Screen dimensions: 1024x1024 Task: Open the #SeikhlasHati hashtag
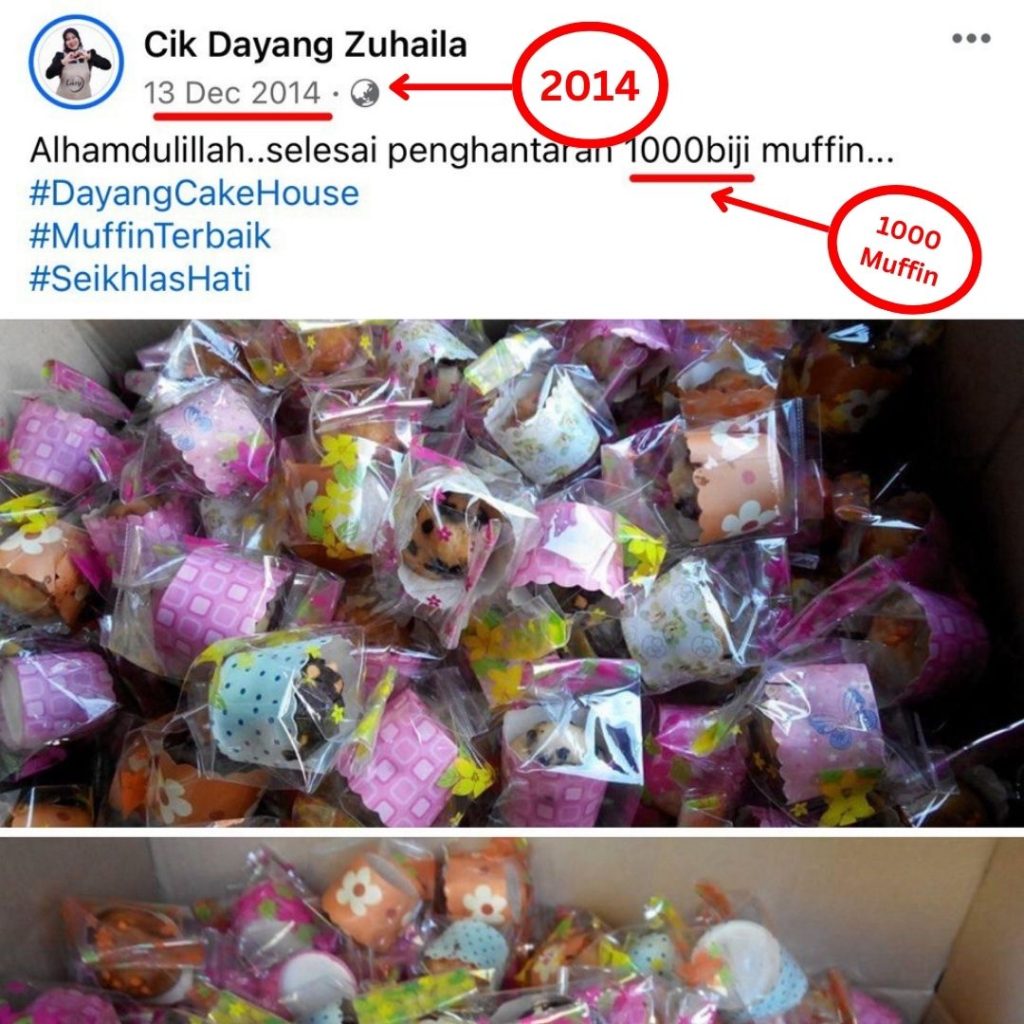(x=140, y=279)
